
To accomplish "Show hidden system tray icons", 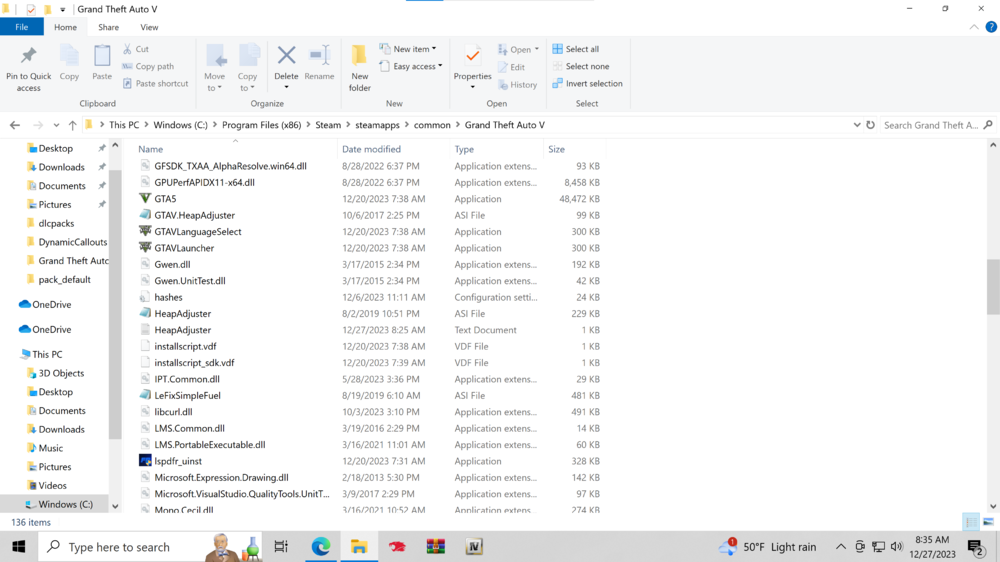I will 841,547.
